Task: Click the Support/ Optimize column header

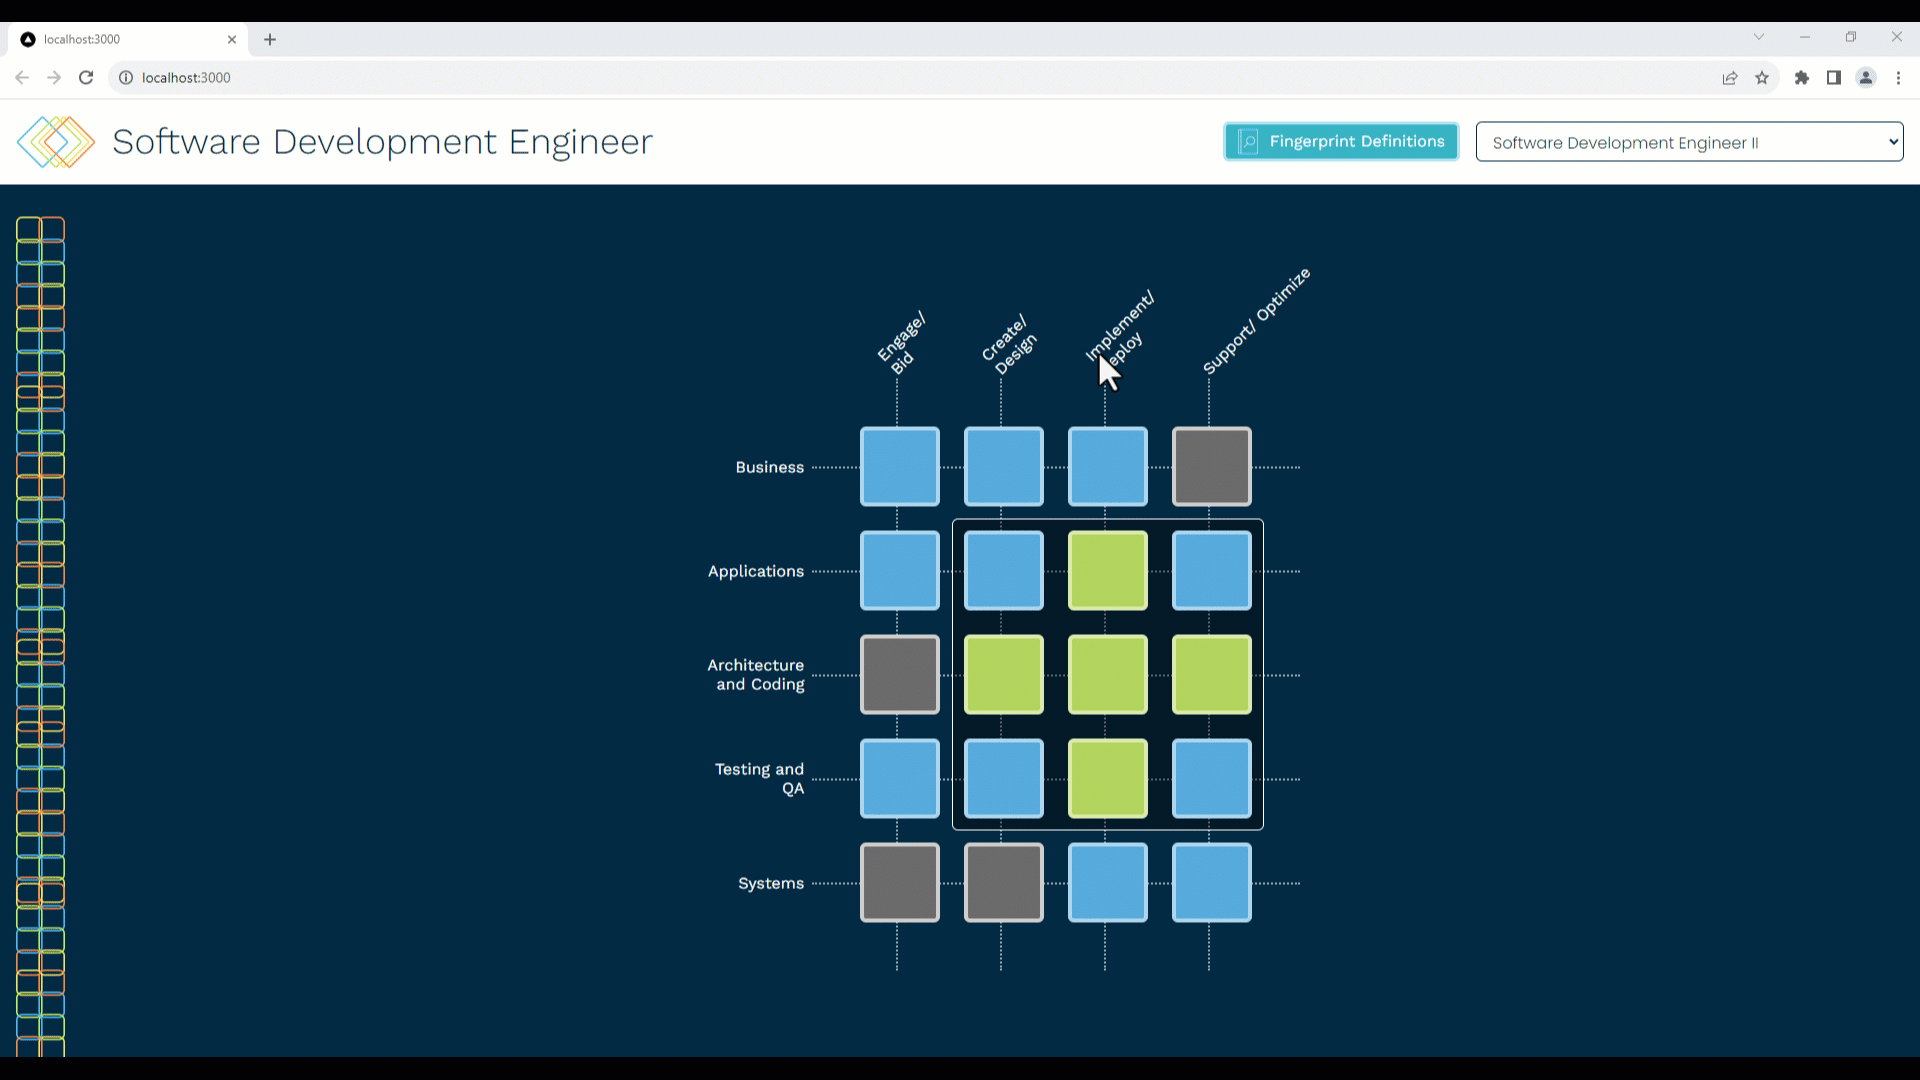Action: 1256,321
